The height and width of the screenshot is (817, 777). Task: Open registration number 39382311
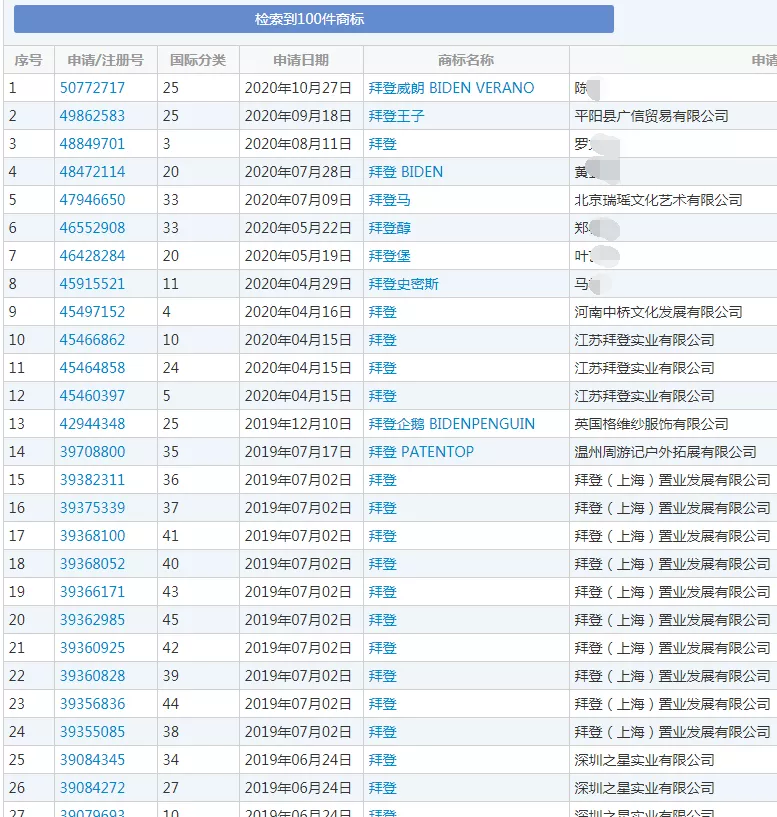92,480
